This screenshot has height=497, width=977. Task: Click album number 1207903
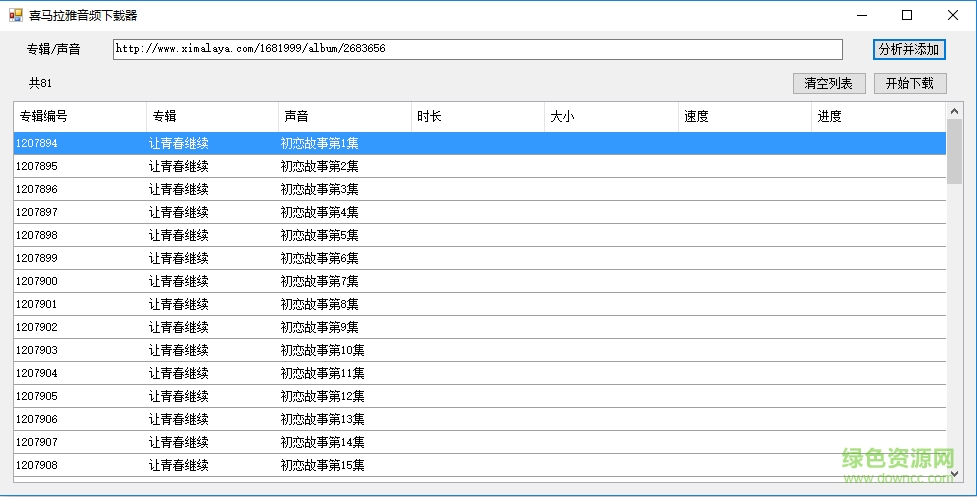tap(37, 351)
